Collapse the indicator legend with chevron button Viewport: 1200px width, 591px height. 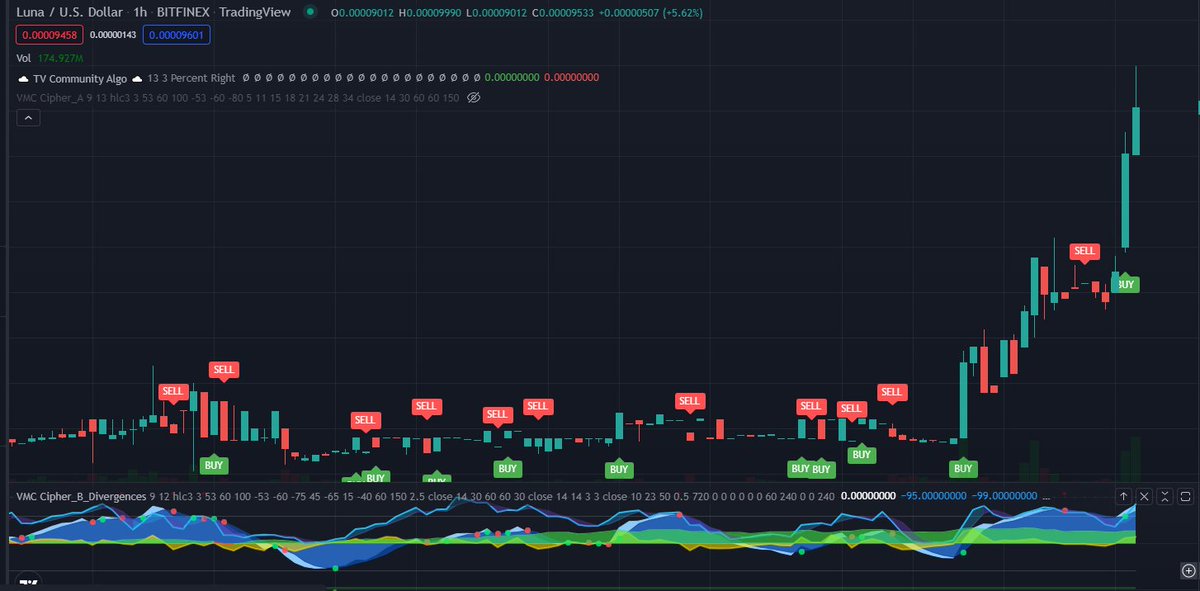28,118
